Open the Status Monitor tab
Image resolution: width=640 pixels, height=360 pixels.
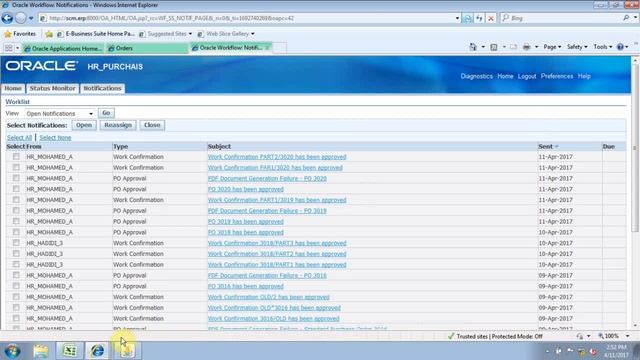point(52,88)
